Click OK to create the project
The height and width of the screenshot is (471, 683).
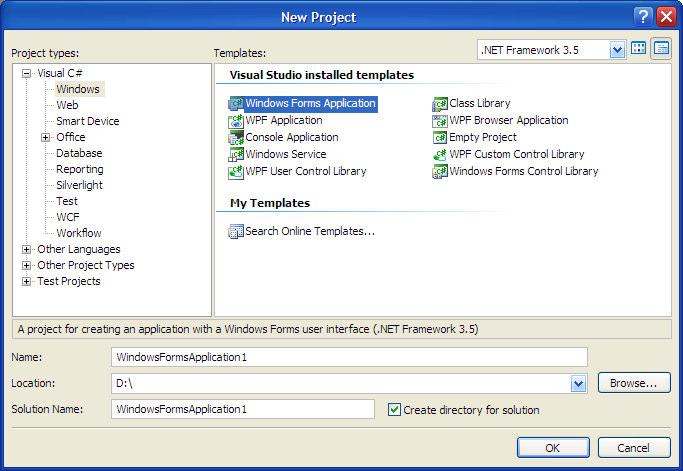(553, 448)
